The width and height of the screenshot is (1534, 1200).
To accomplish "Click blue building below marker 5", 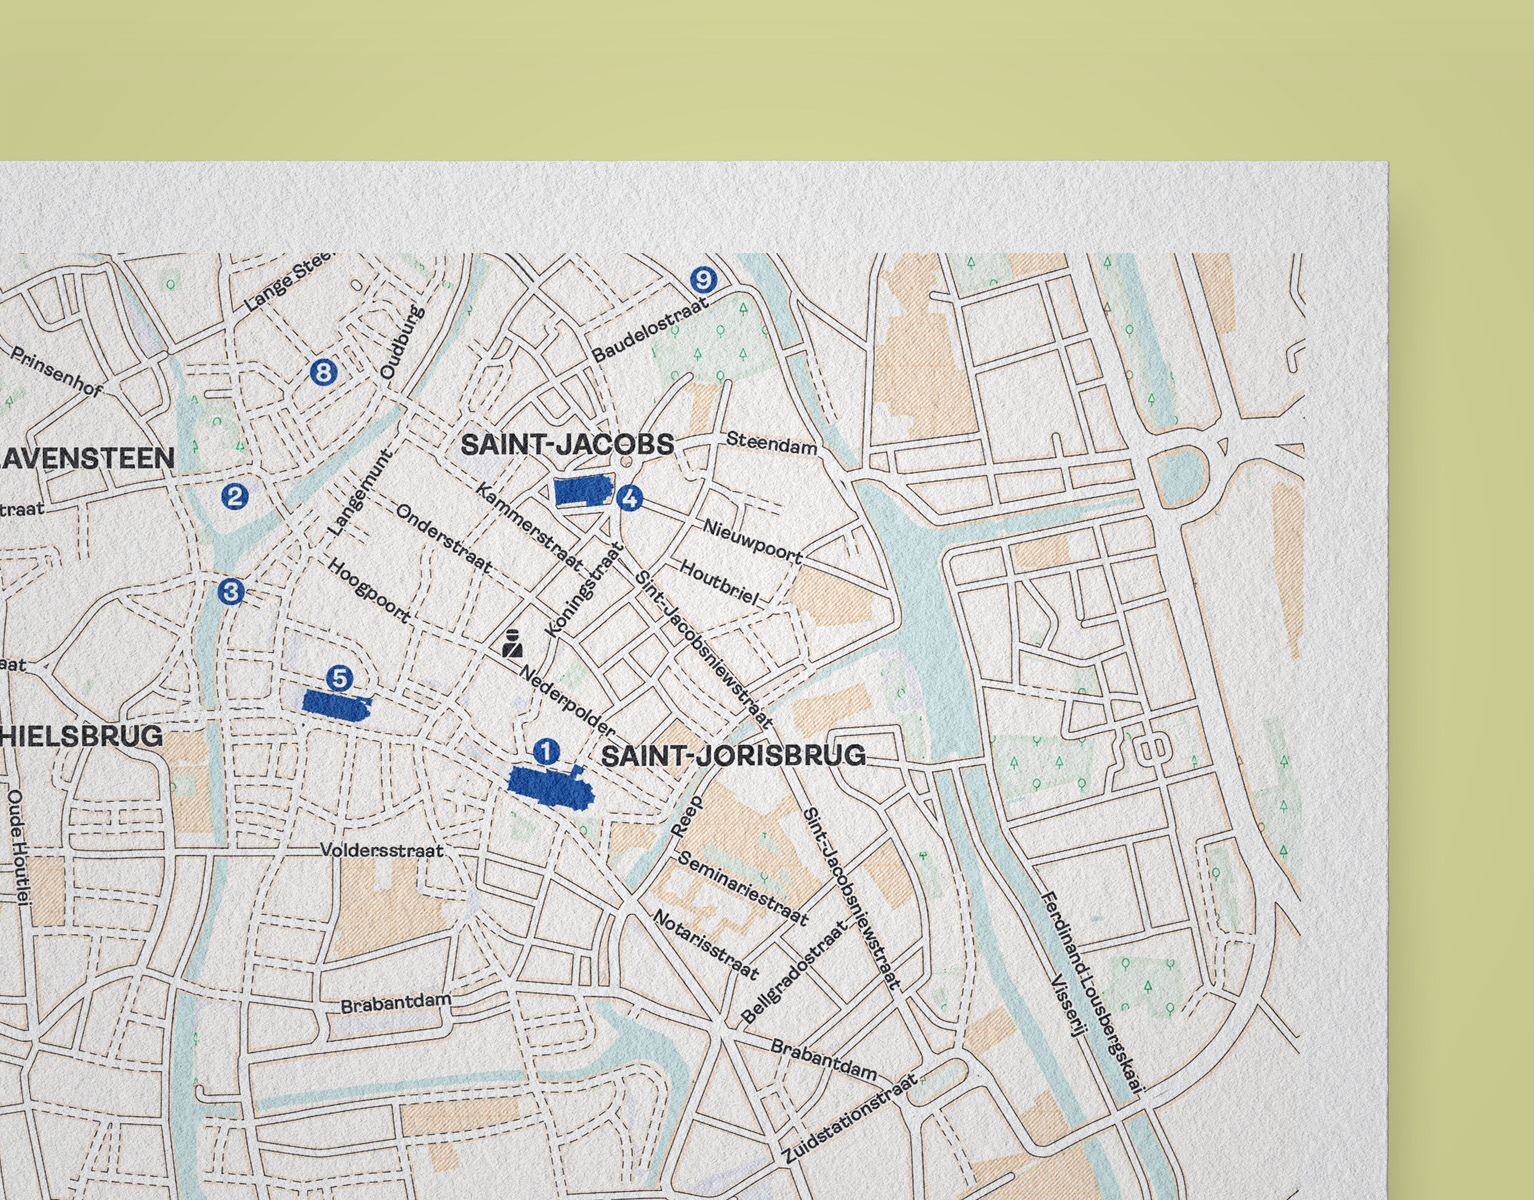I will coord(337,704).
